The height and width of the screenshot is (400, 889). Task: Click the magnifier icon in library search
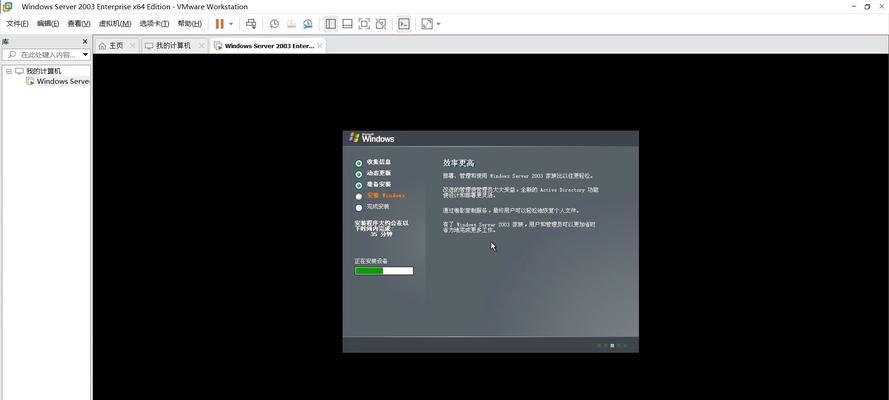point(12,55)
